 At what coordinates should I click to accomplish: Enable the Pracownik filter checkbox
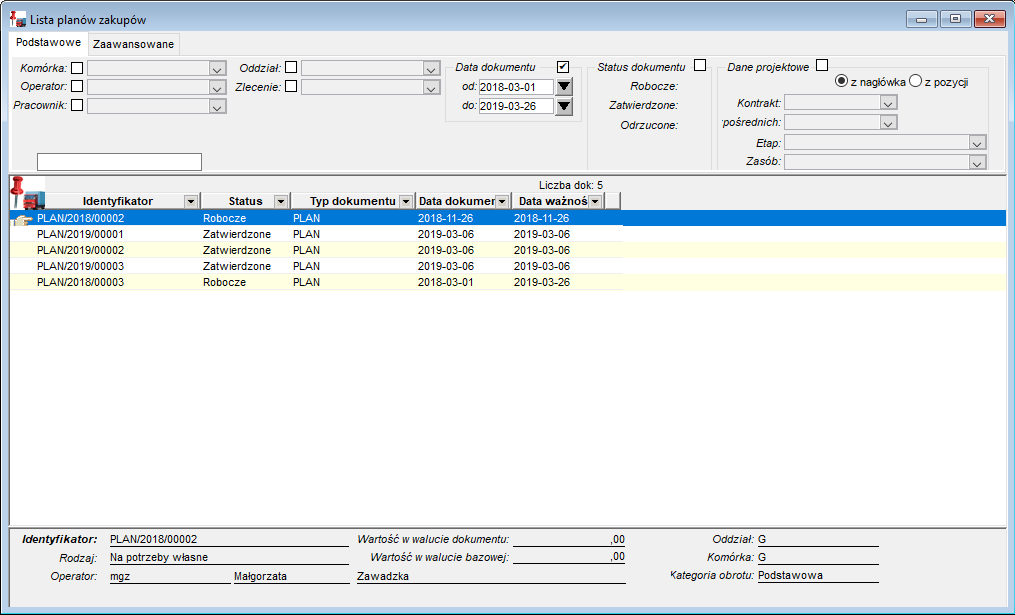(77, 105)
